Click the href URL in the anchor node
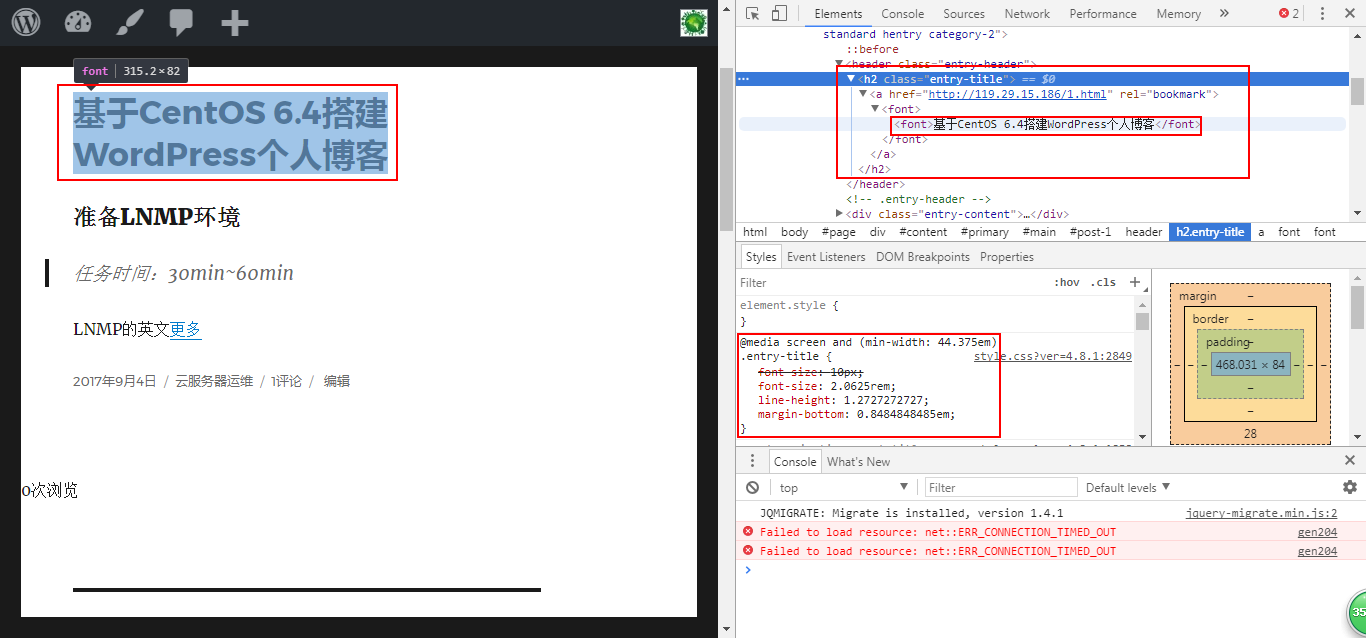The height and width of the screenshot is (638, 1366). click(1019, 94)
